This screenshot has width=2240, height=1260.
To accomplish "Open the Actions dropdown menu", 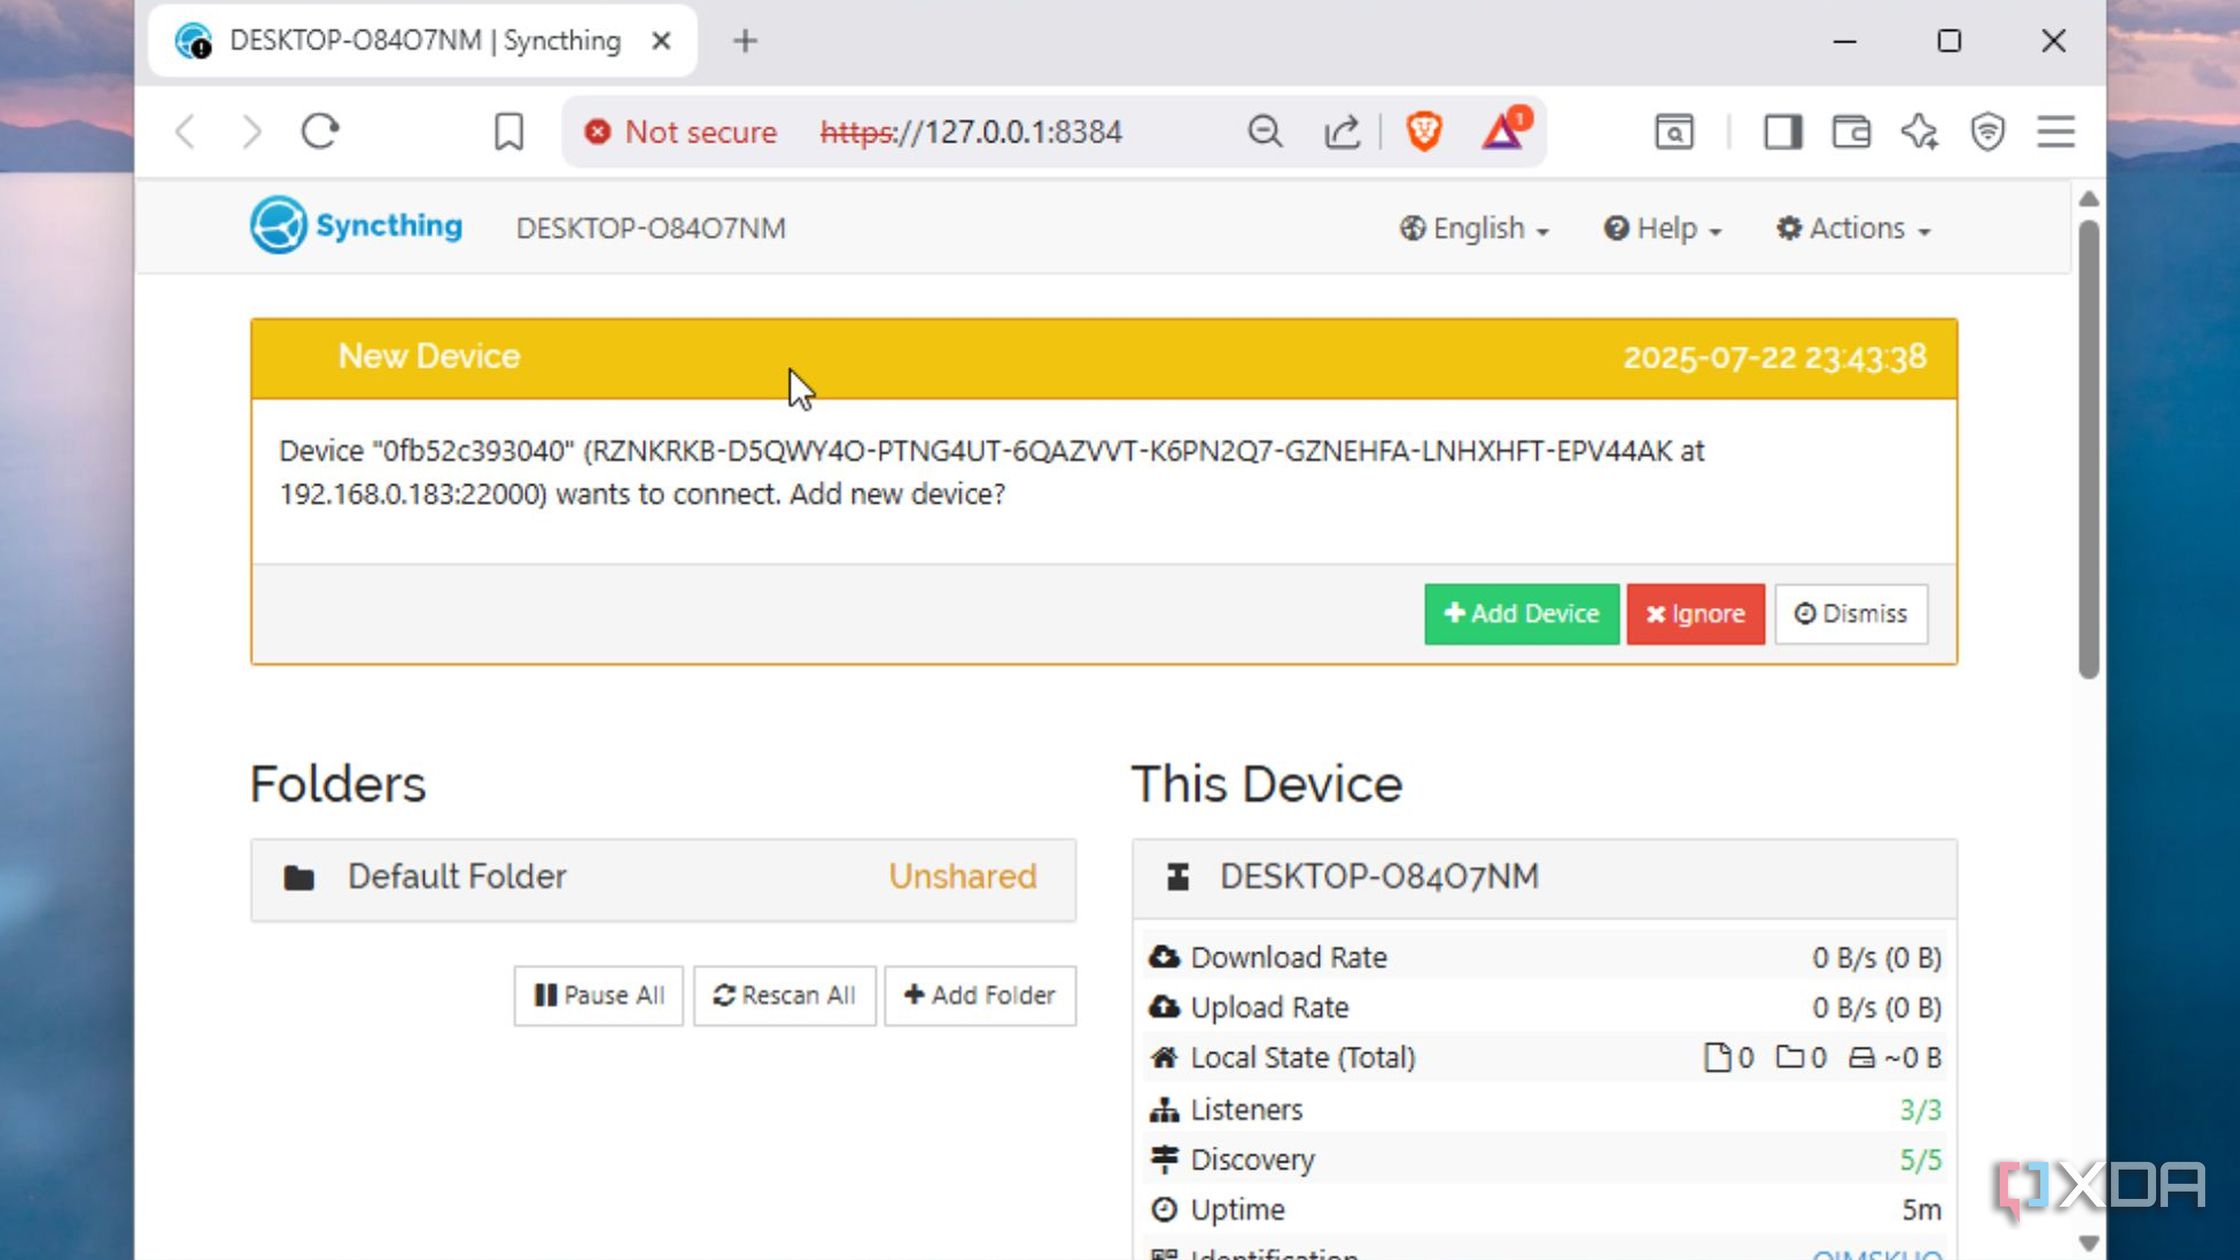I will 1853,229.
